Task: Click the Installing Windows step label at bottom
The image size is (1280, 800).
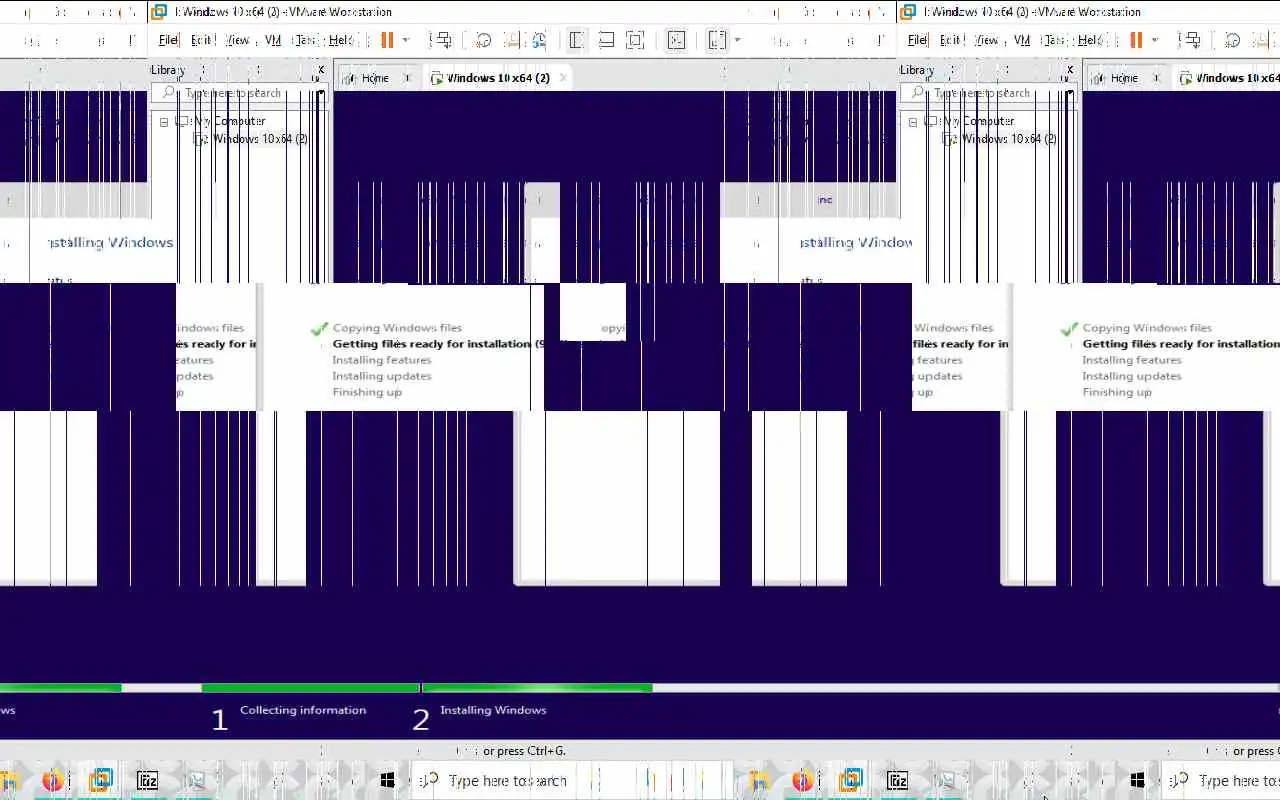Action: (493, 710)
